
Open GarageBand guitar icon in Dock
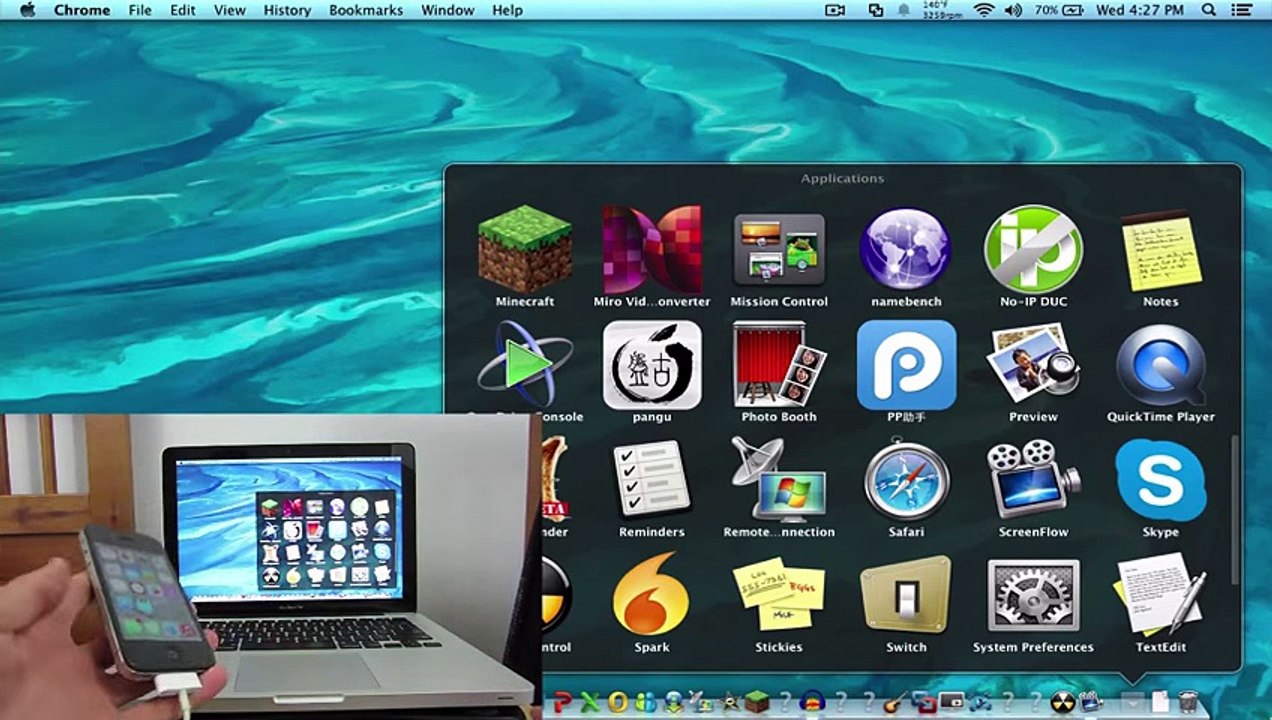[893, 702]
